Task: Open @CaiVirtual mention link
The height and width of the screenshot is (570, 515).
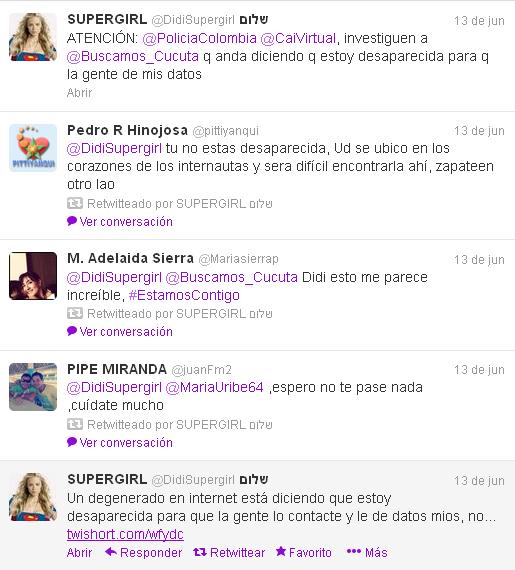Action: 298,38
